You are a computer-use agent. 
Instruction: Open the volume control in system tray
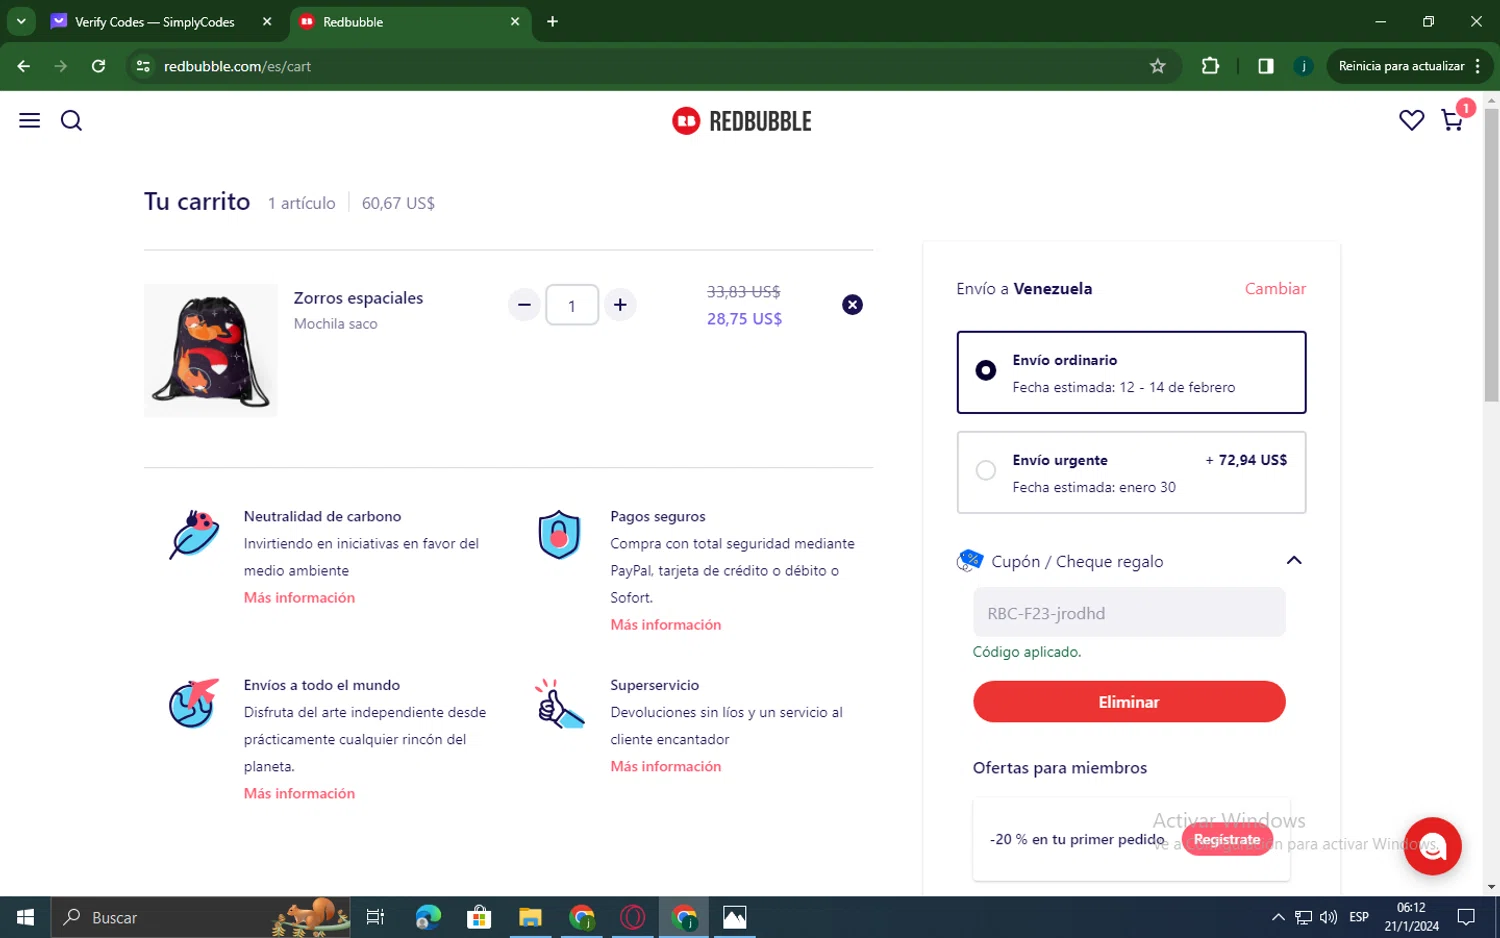(1328, 917)
